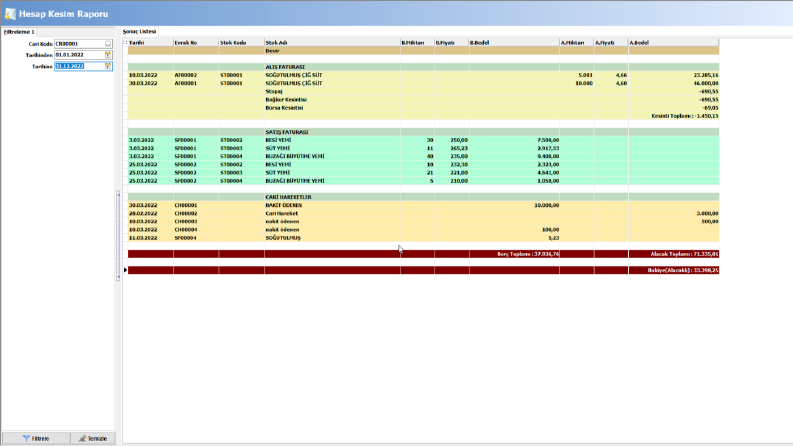Sort by the B.Miktarı column header

417,42
